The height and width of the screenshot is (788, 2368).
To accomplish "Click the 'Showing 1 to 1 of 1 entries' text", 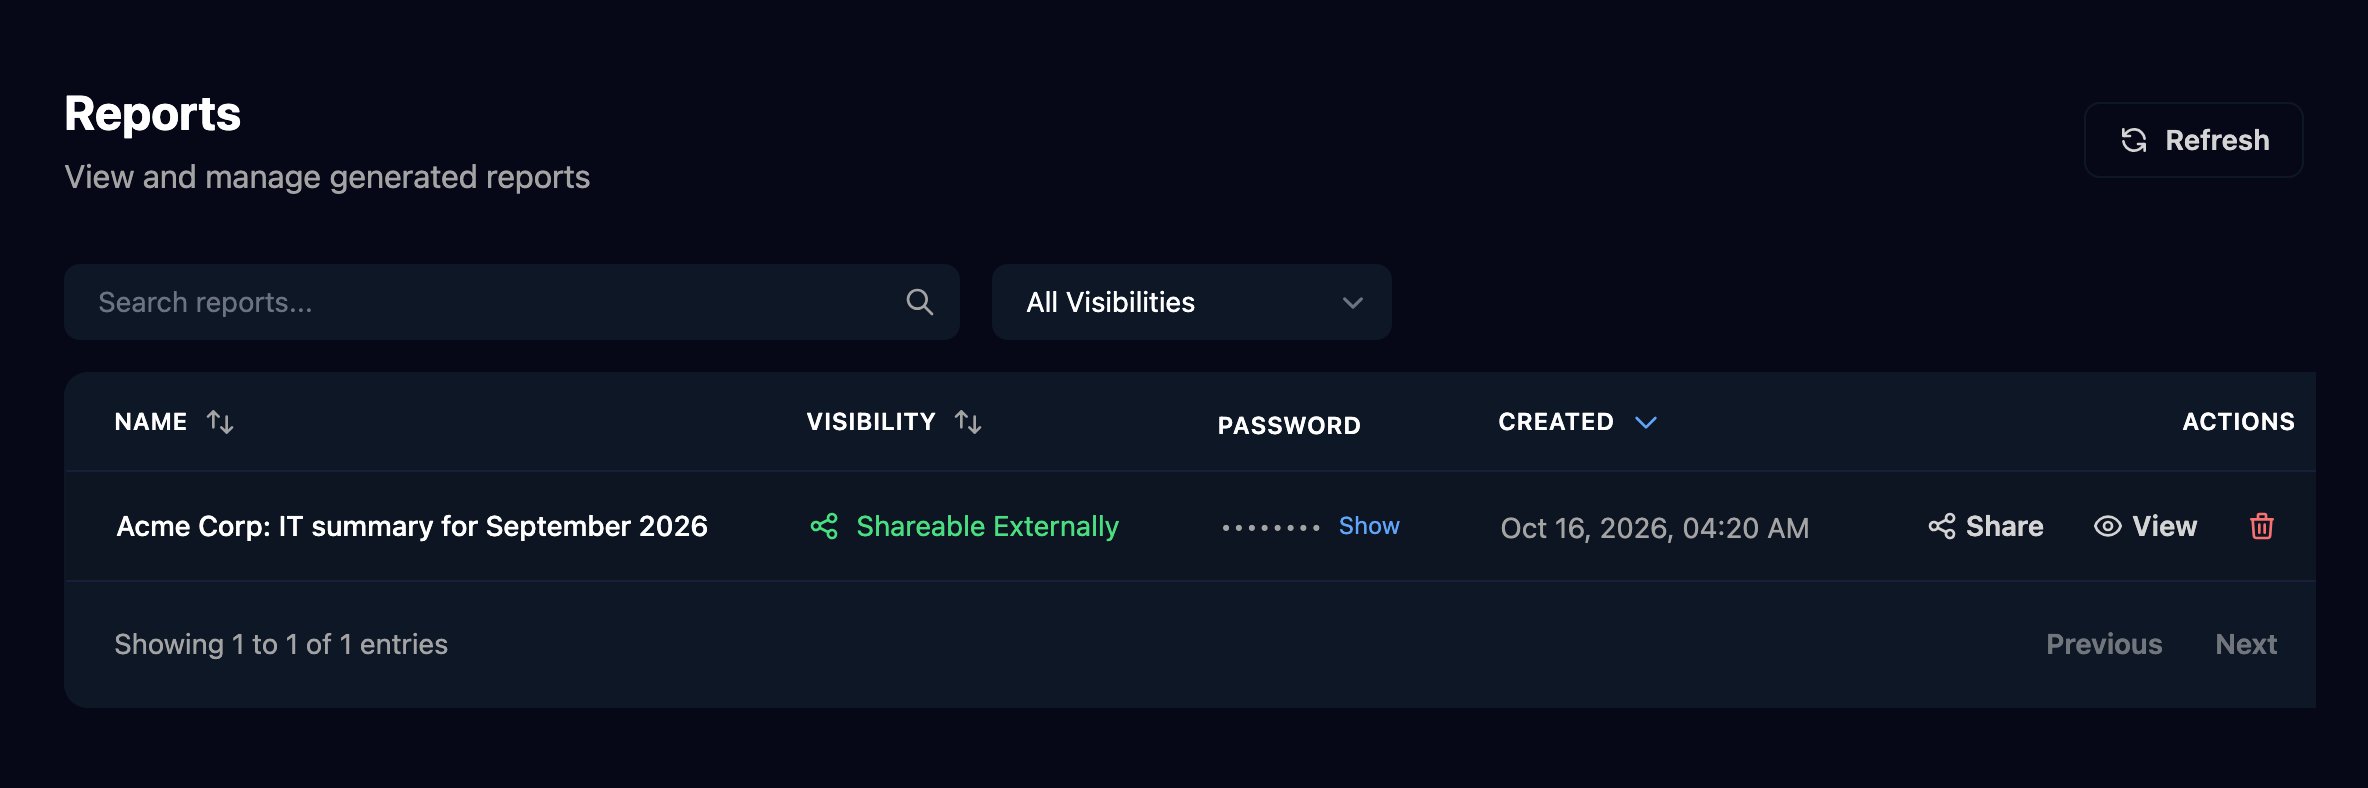I will click(281, 644).
